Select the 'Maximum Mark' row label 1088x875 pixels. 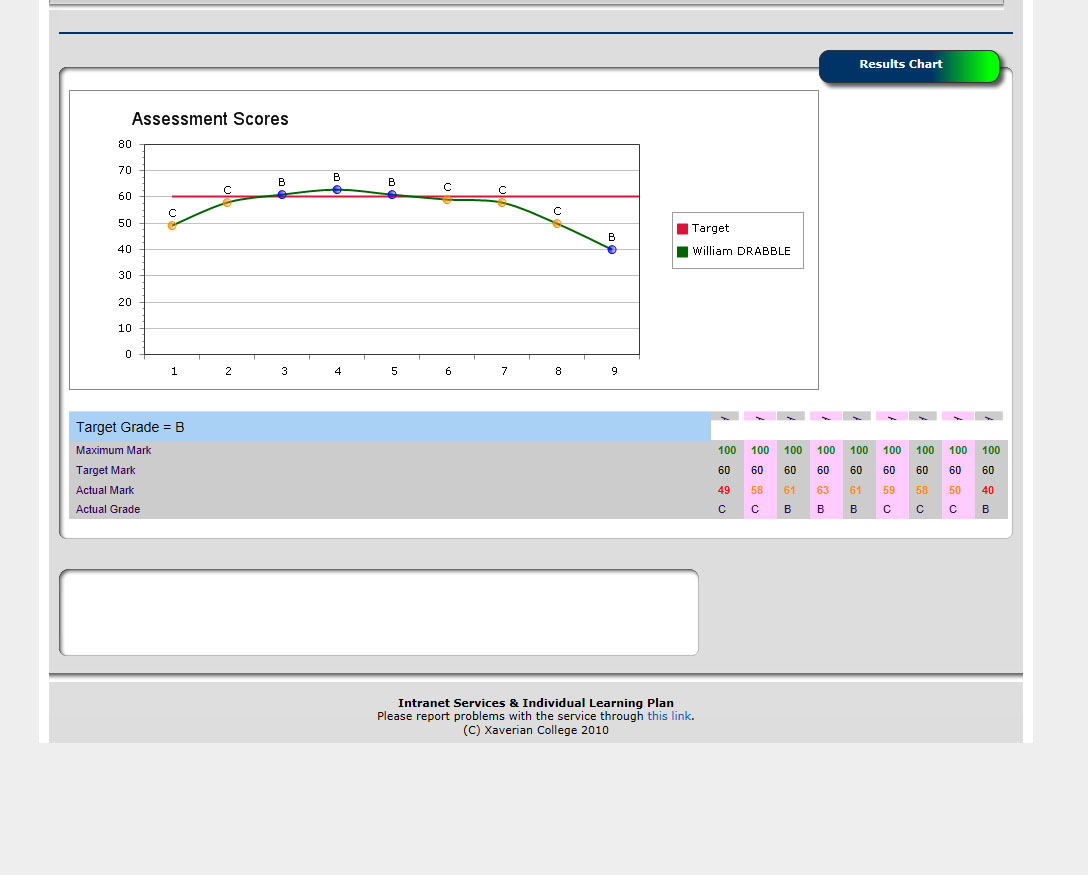[113, 450]
